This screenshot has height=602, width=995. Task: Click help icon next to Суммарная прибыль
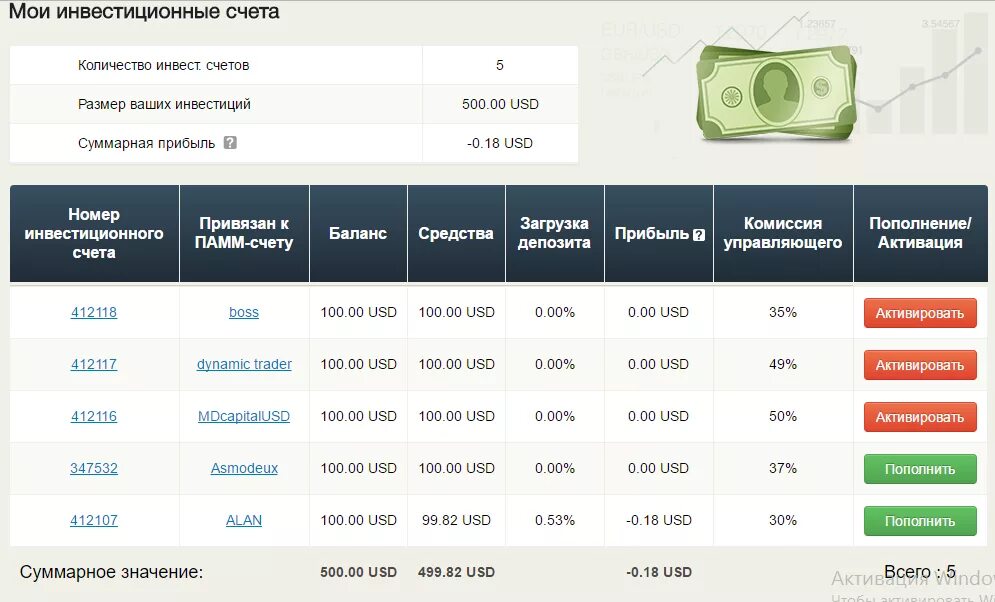tap(230, 143)
